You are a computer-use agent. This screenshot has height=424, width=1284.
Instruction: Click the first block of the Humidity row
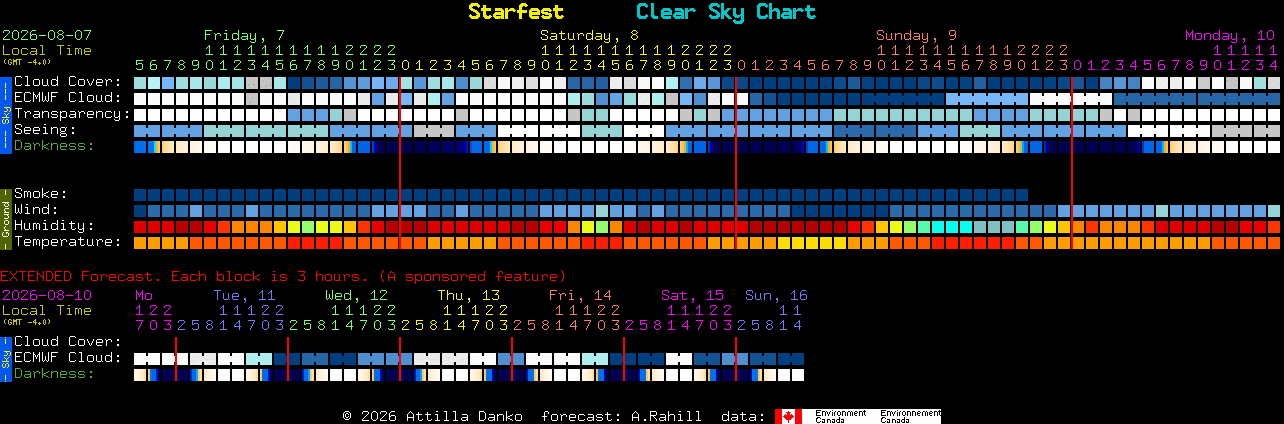pyautogui.click(x=140, y=226)
